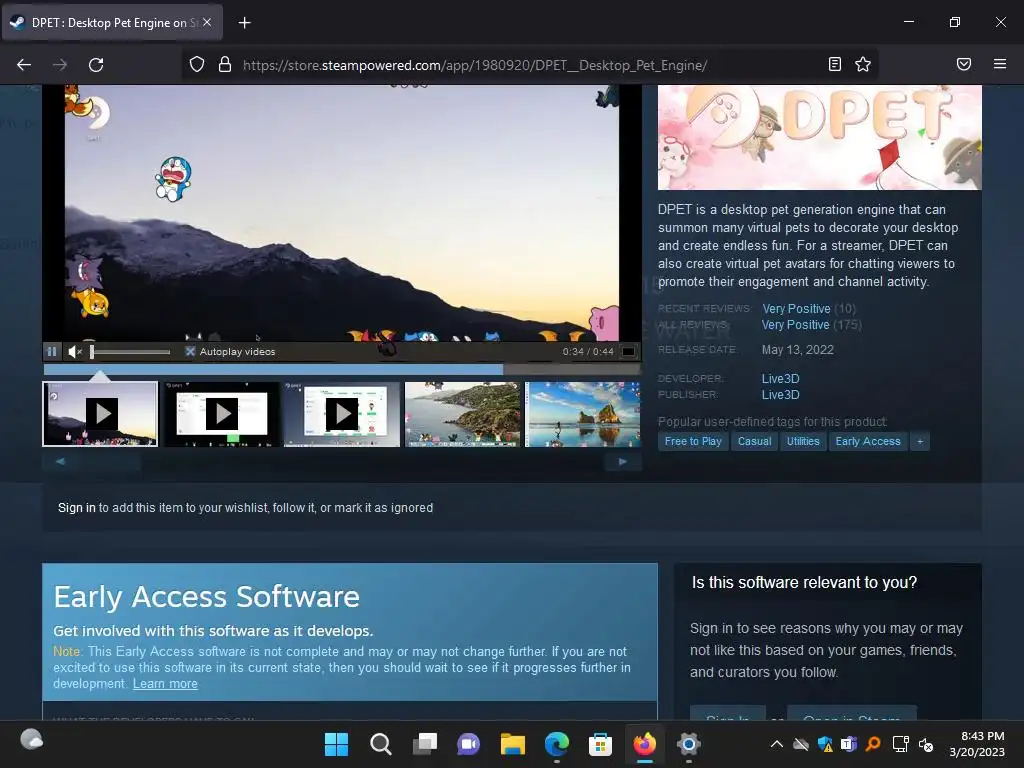The height and width of the screenshot is (768, 1024).
Task: View coastal hills screenshot thumbnail
Action: click(462, 414)
